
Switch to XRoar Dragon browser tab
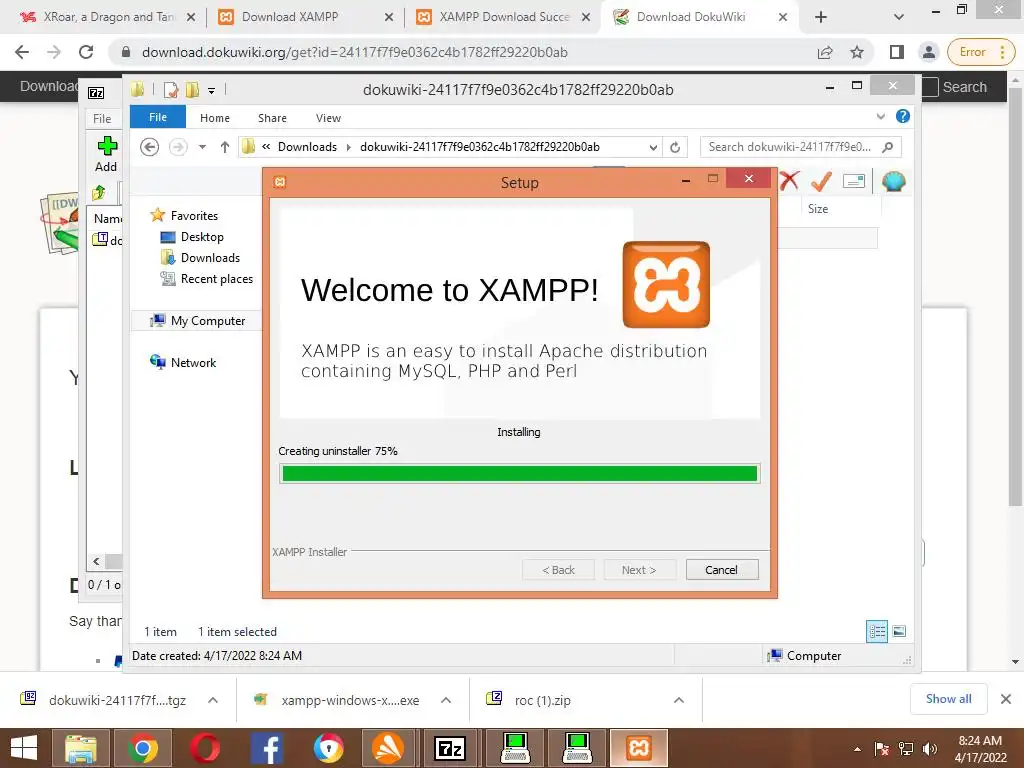(108, 17)
